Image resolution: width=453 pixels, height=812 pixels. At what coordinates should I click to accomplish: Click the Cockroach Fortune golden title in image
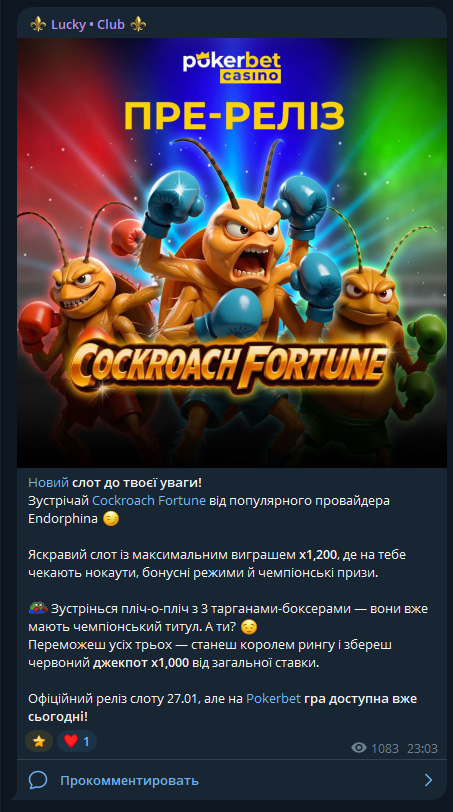tap(228, 363)
